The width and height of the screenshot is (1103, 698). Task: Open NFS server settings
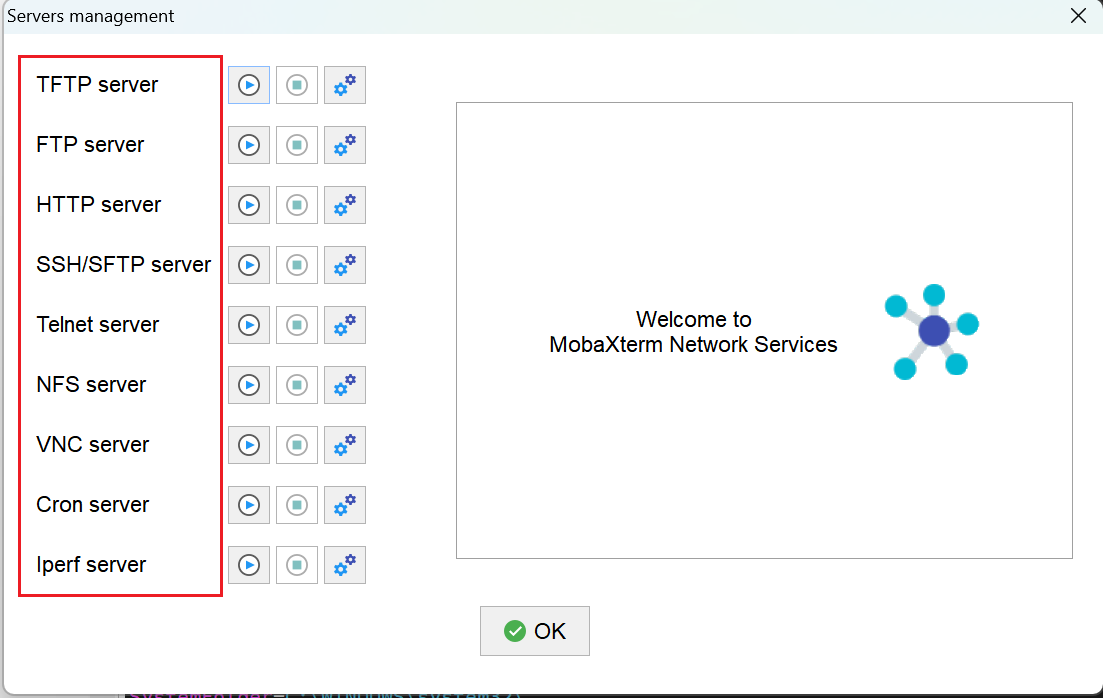coord(345,385)
